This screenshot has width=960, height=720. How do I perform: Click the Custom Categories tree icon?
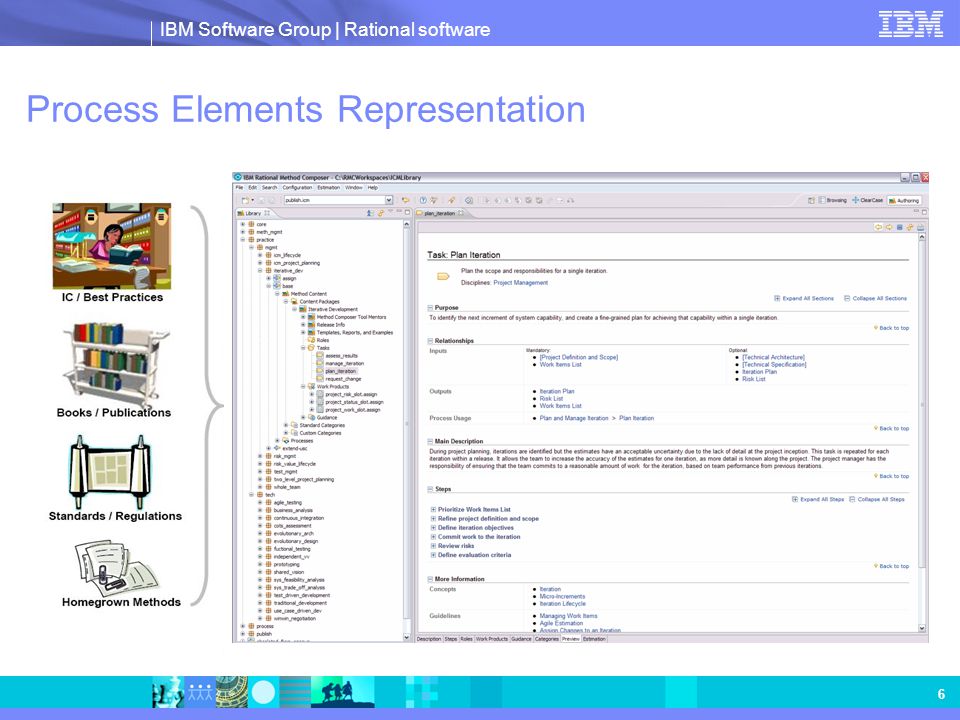[294, 433]
